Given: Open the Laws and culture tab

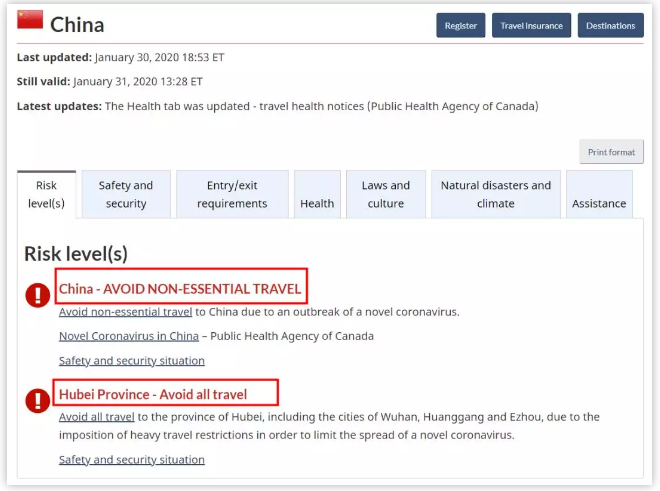Looking at the screenshot, I should click(x=386, y=194).
